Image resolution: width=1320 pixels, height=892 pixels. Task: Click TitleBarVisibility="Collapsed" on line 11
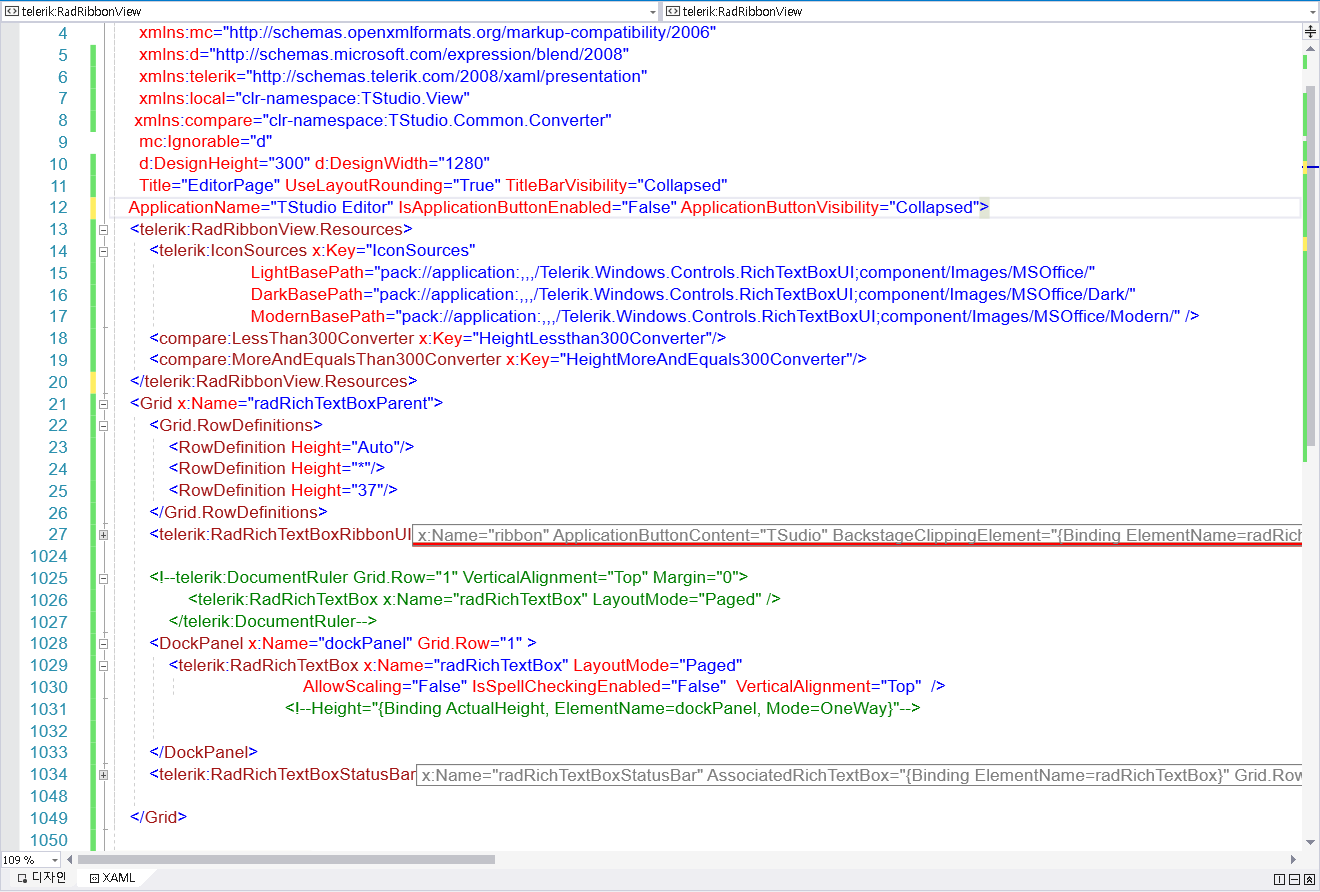[x=616, y=186]
